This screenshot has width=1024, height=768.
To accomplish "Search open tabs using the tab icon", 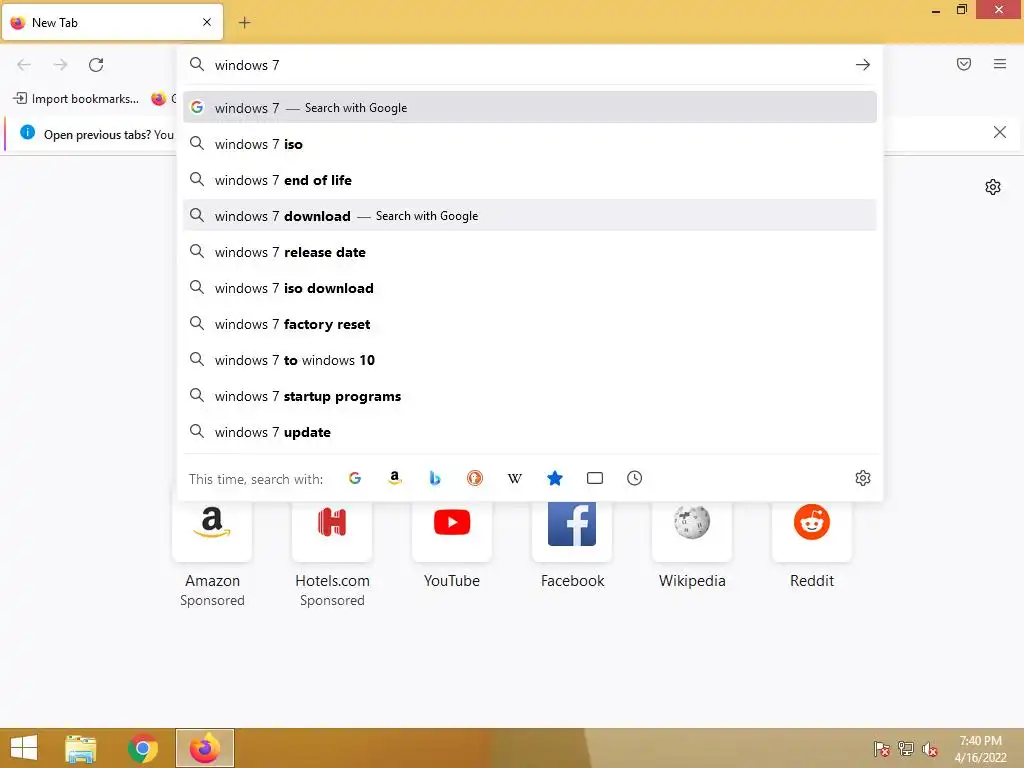I will 595,478.
